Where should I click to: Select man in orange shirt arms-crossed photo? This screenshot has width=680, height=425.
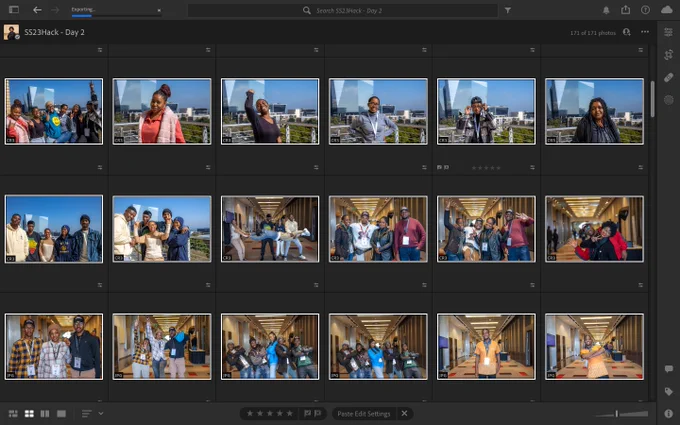[x=594, y=347]
